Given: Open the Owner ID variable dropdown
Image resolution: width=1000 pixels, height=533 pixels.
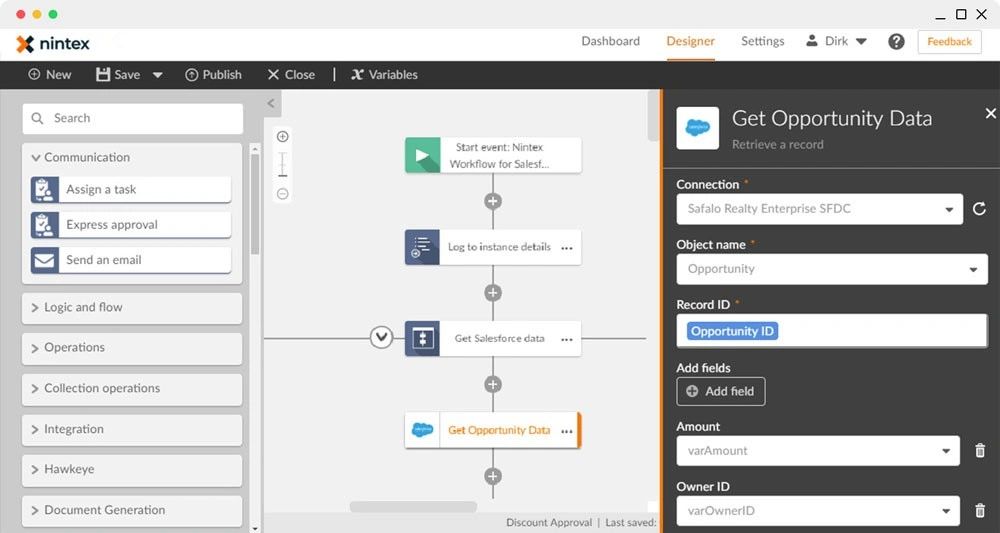Looking at the screenshot, I should (818, 511).
